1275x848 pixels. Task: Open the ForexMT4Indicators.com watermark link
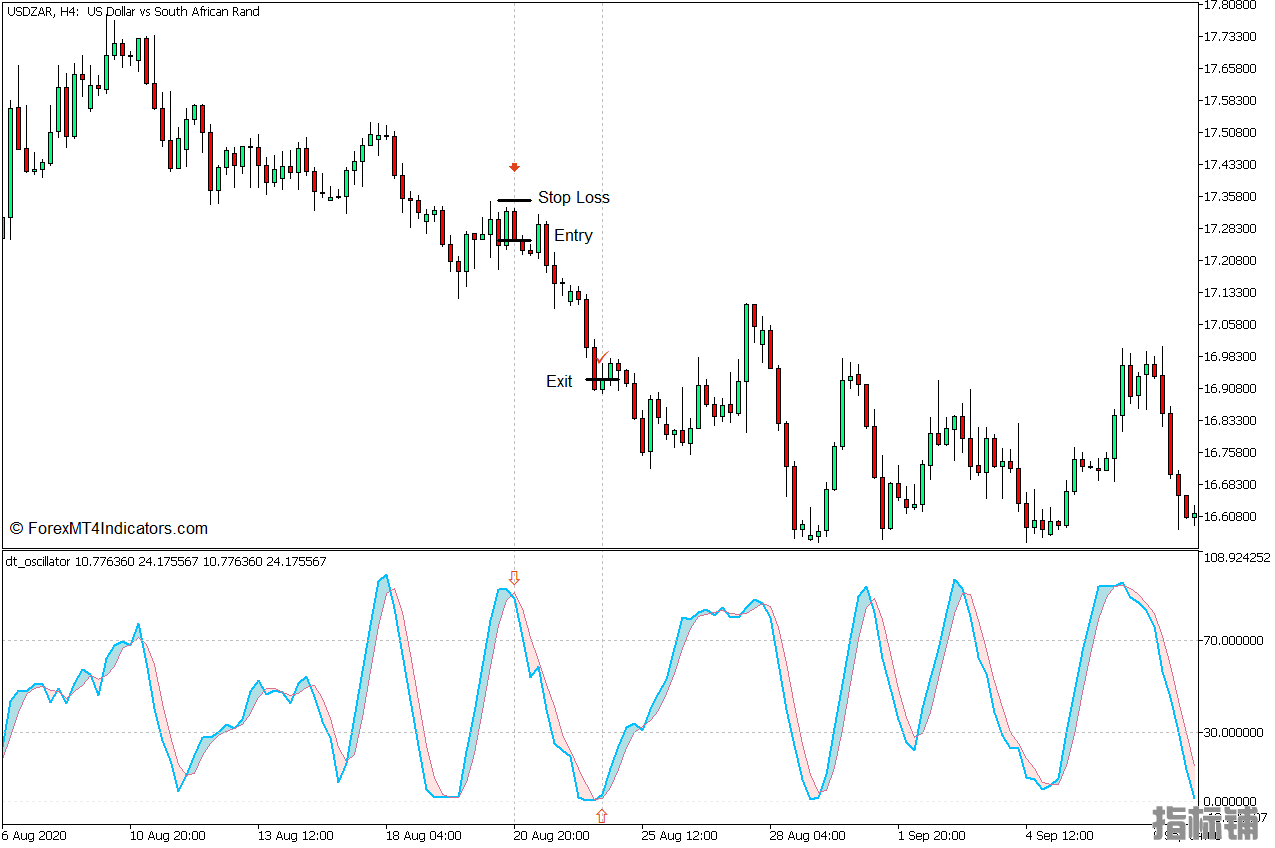(108, 528)
